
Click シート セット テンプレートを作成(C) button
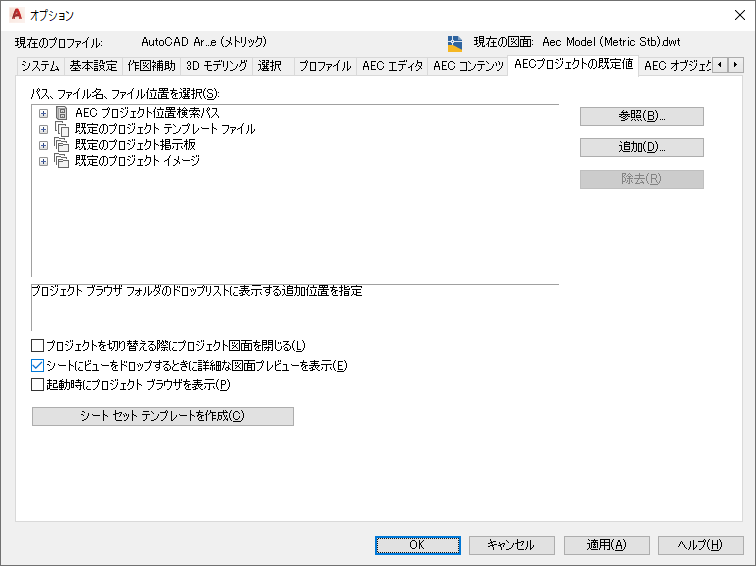click(x=162, y=416)
